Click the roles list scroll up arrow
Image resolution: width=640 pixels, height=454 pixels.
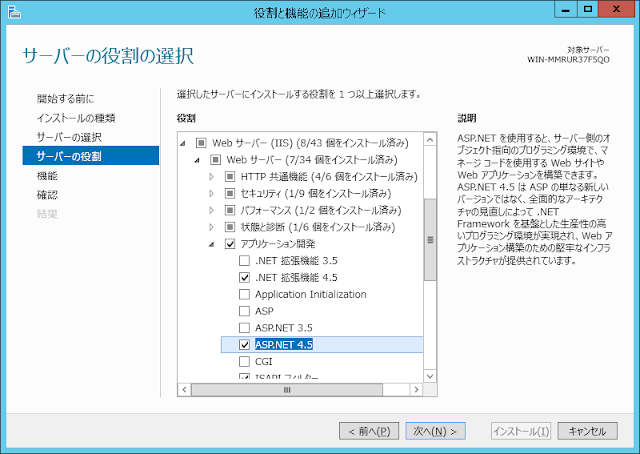[430, 140]
